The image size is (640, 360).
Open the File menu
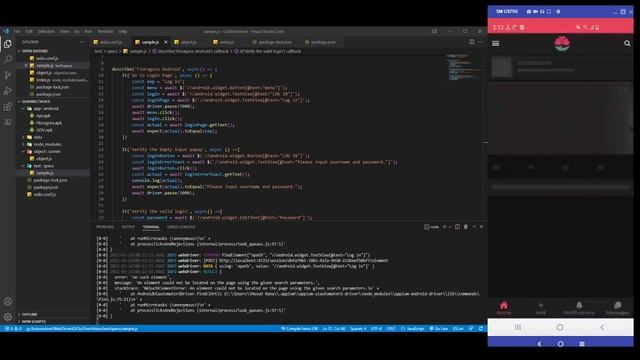[17, 31]
